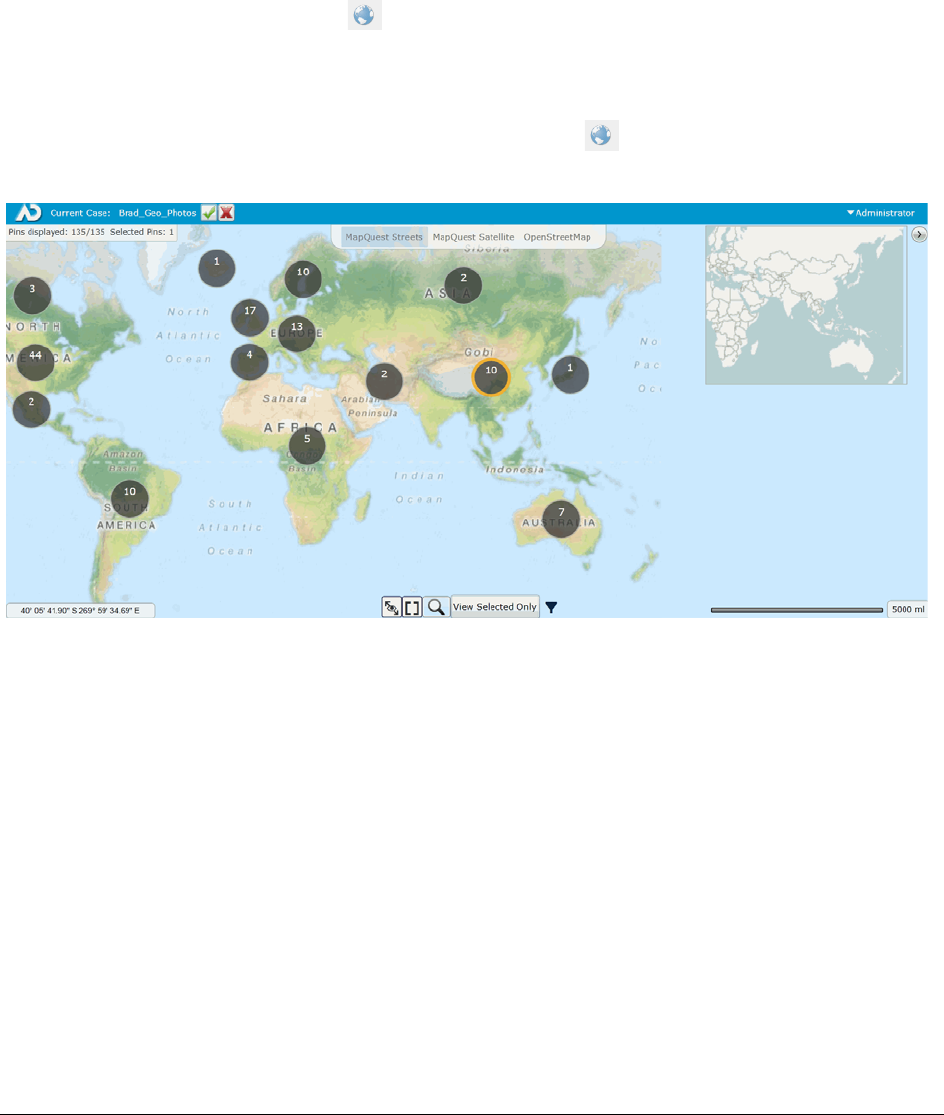This screenshot has width=944, height=1115.
Task: Click the magnifying glass search tool
Action: point(436,607)
